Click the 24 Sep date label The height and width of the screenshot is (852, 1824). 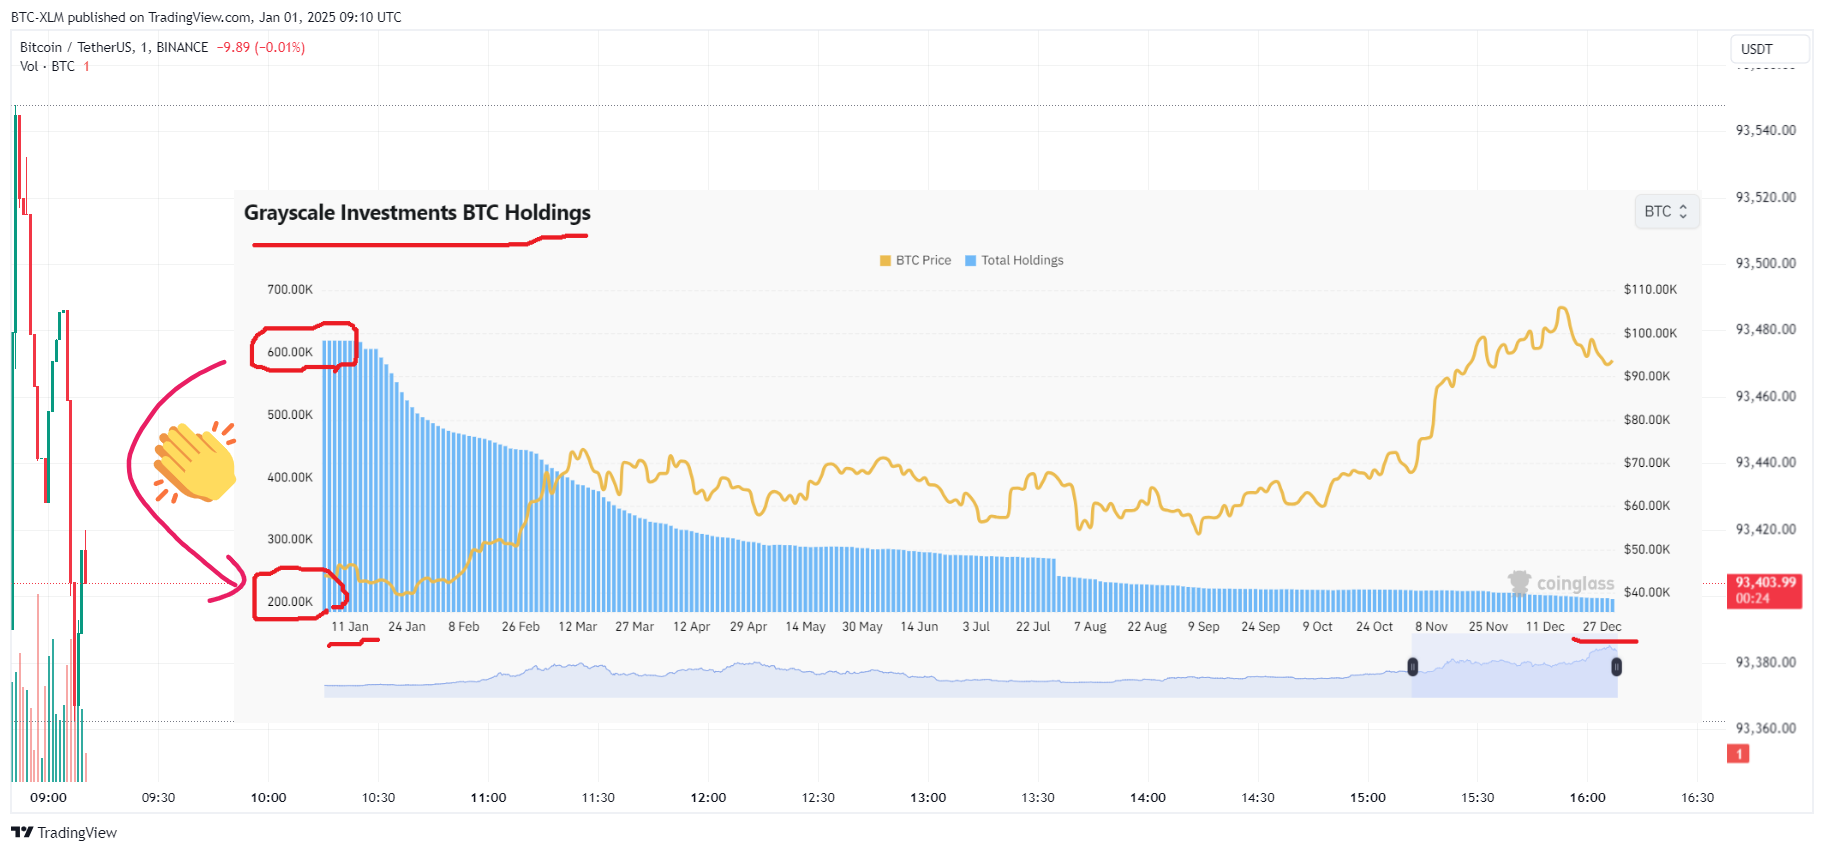[x=1260, y=627]
